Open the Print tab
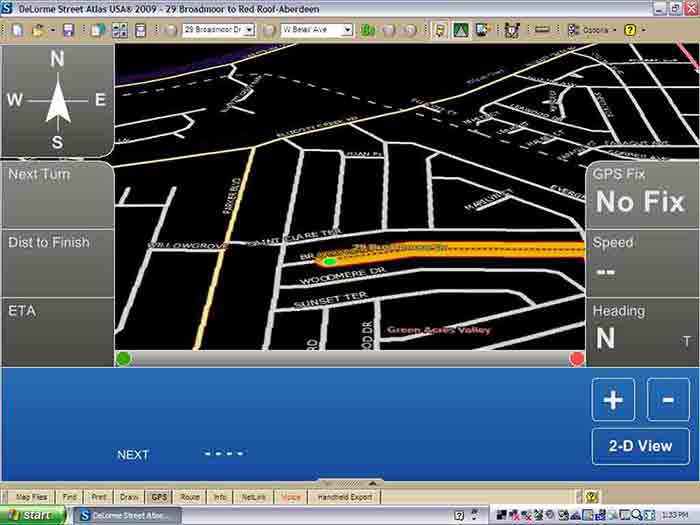Viewport: 700px width, 525px height. pos(99,496)
